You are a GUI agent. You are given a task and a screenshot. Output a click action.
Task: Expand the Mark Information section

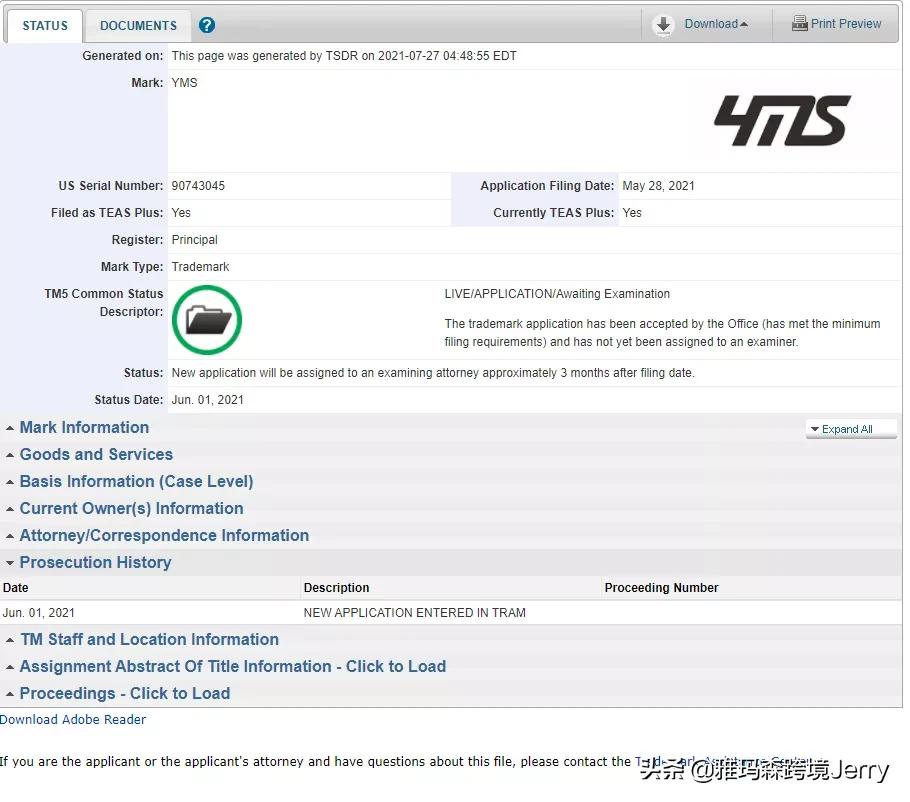[x=84, y=428]
